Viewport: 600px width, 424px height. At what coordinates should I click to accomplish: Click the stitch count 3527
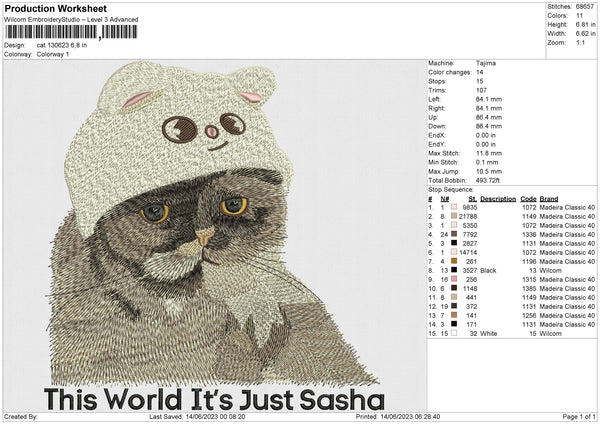tap(470, 271)
